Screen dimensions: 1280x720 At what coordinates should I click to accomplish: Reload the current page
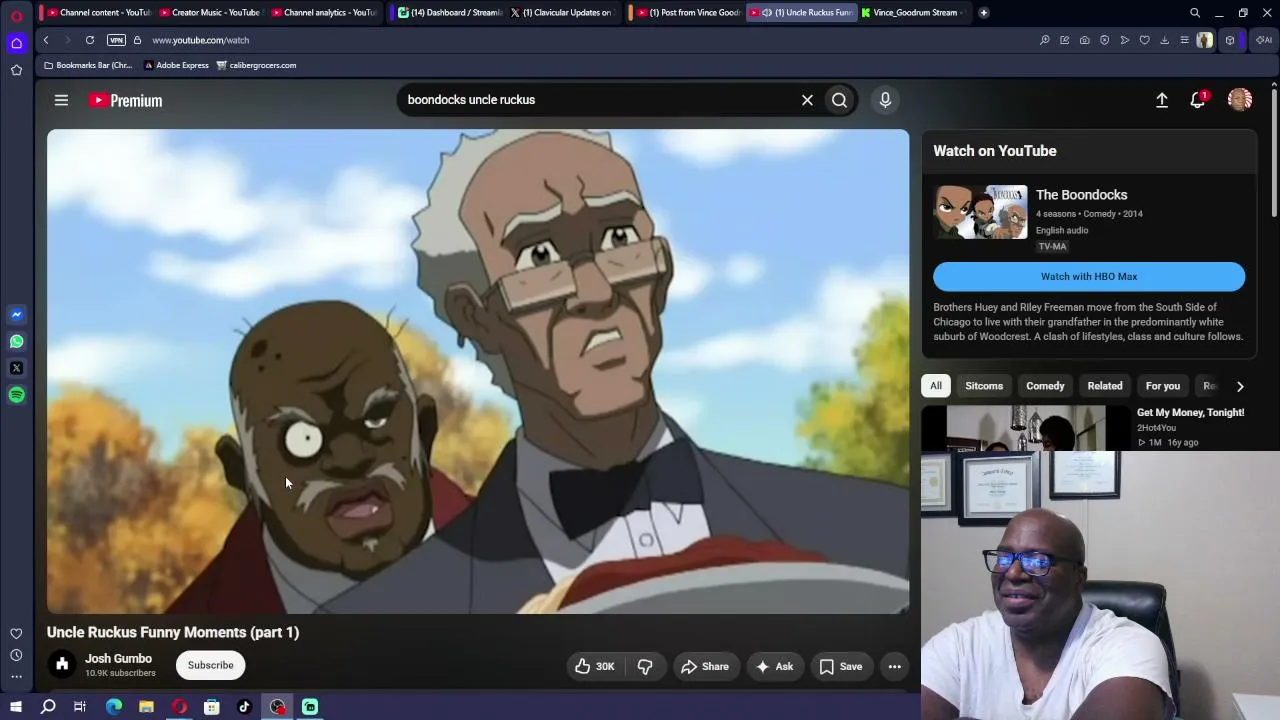coord(90,40)
